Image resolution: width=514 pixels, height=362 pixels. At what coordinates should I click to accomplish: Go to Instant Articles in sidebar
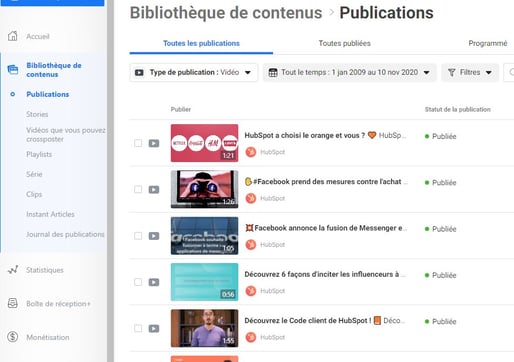pos(50,214)
